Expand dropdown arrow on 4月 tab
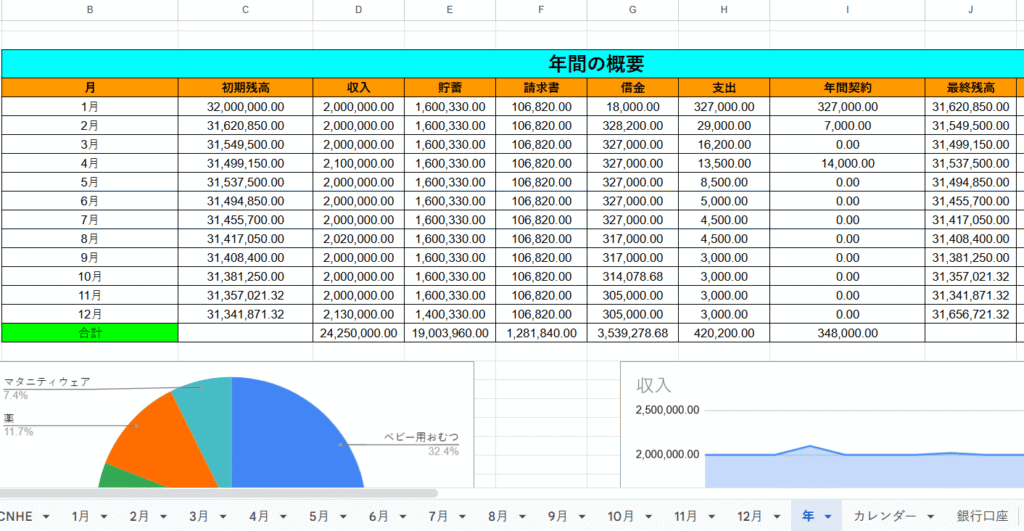 pyautogui.click(x=283, y=517)
